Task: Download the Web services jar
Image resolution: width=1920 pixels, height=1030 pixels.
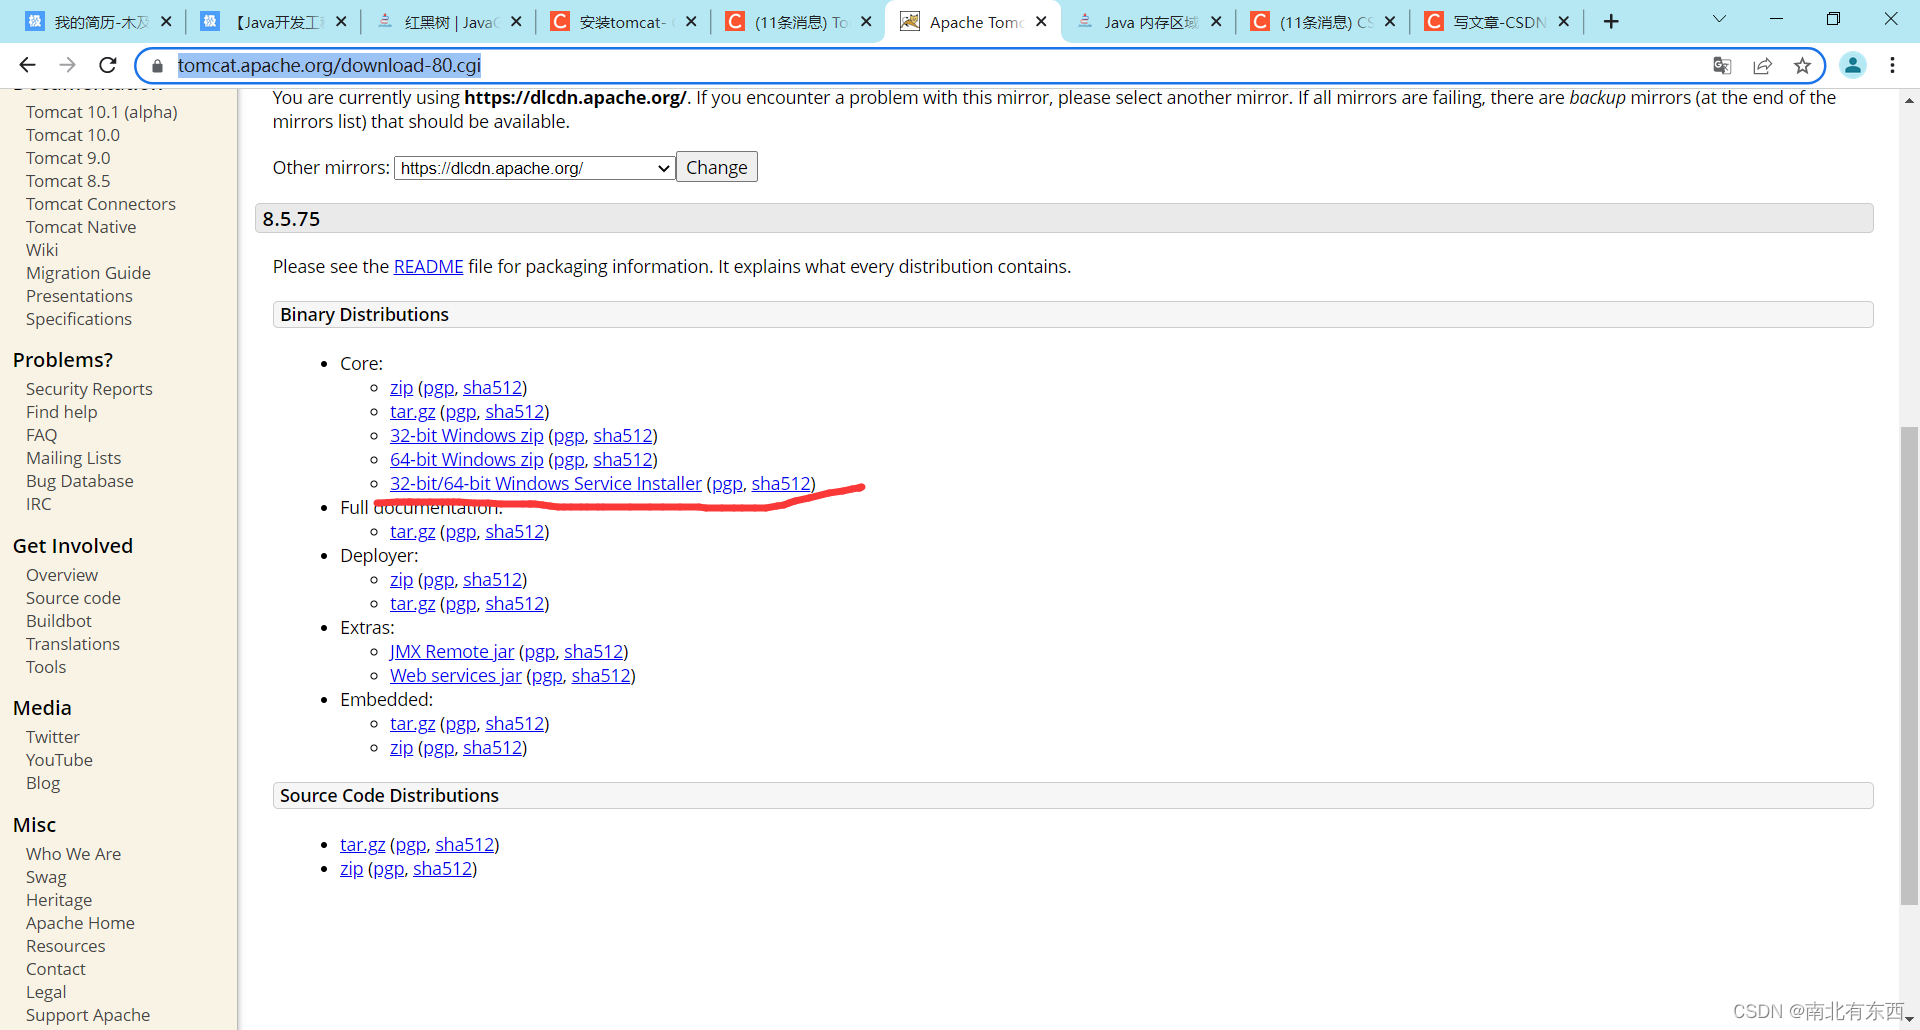Action: pyautogui.click(x=456, y=676)
